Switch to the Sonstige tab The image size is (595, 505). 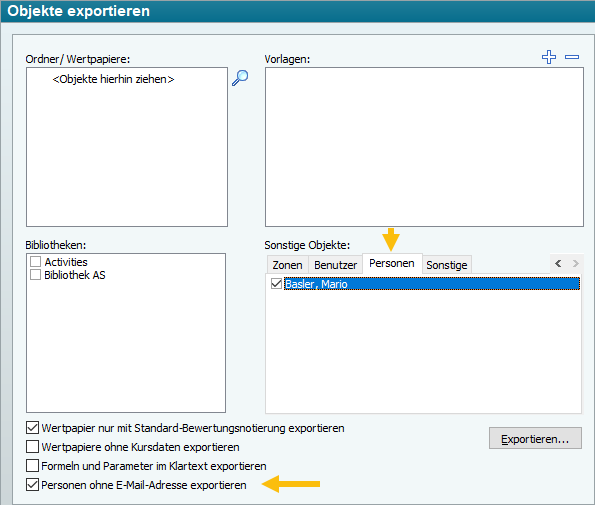[447, 265]
